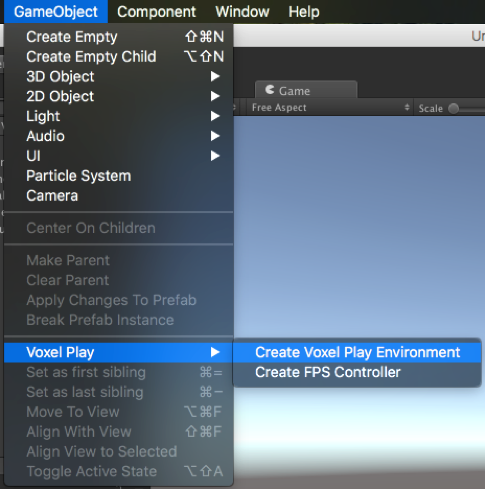The width and height of the screenshot is (485, 489).
Task: Switch to the Game tab
Action: pyautogui.click(x=306, y=90)
